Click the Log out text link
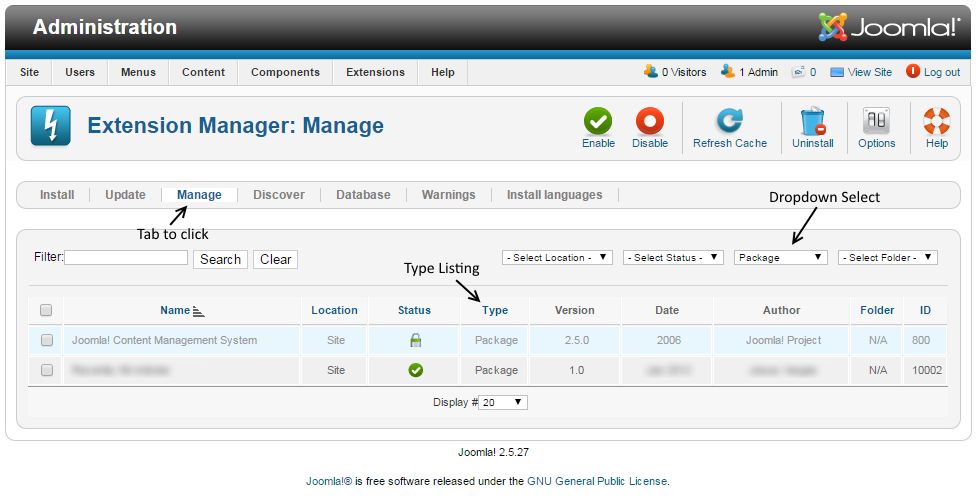Image resolution: width=977 pixels, height=497 pixels. coord(941,72)
